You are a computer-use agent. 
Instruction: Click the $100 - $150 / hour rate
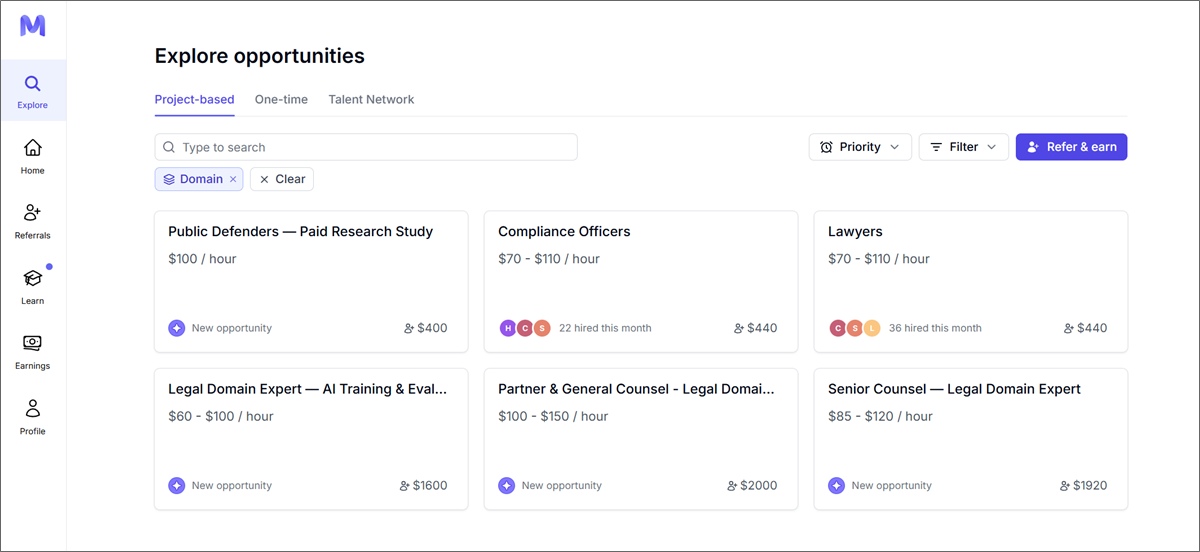[x=553, y=417]
